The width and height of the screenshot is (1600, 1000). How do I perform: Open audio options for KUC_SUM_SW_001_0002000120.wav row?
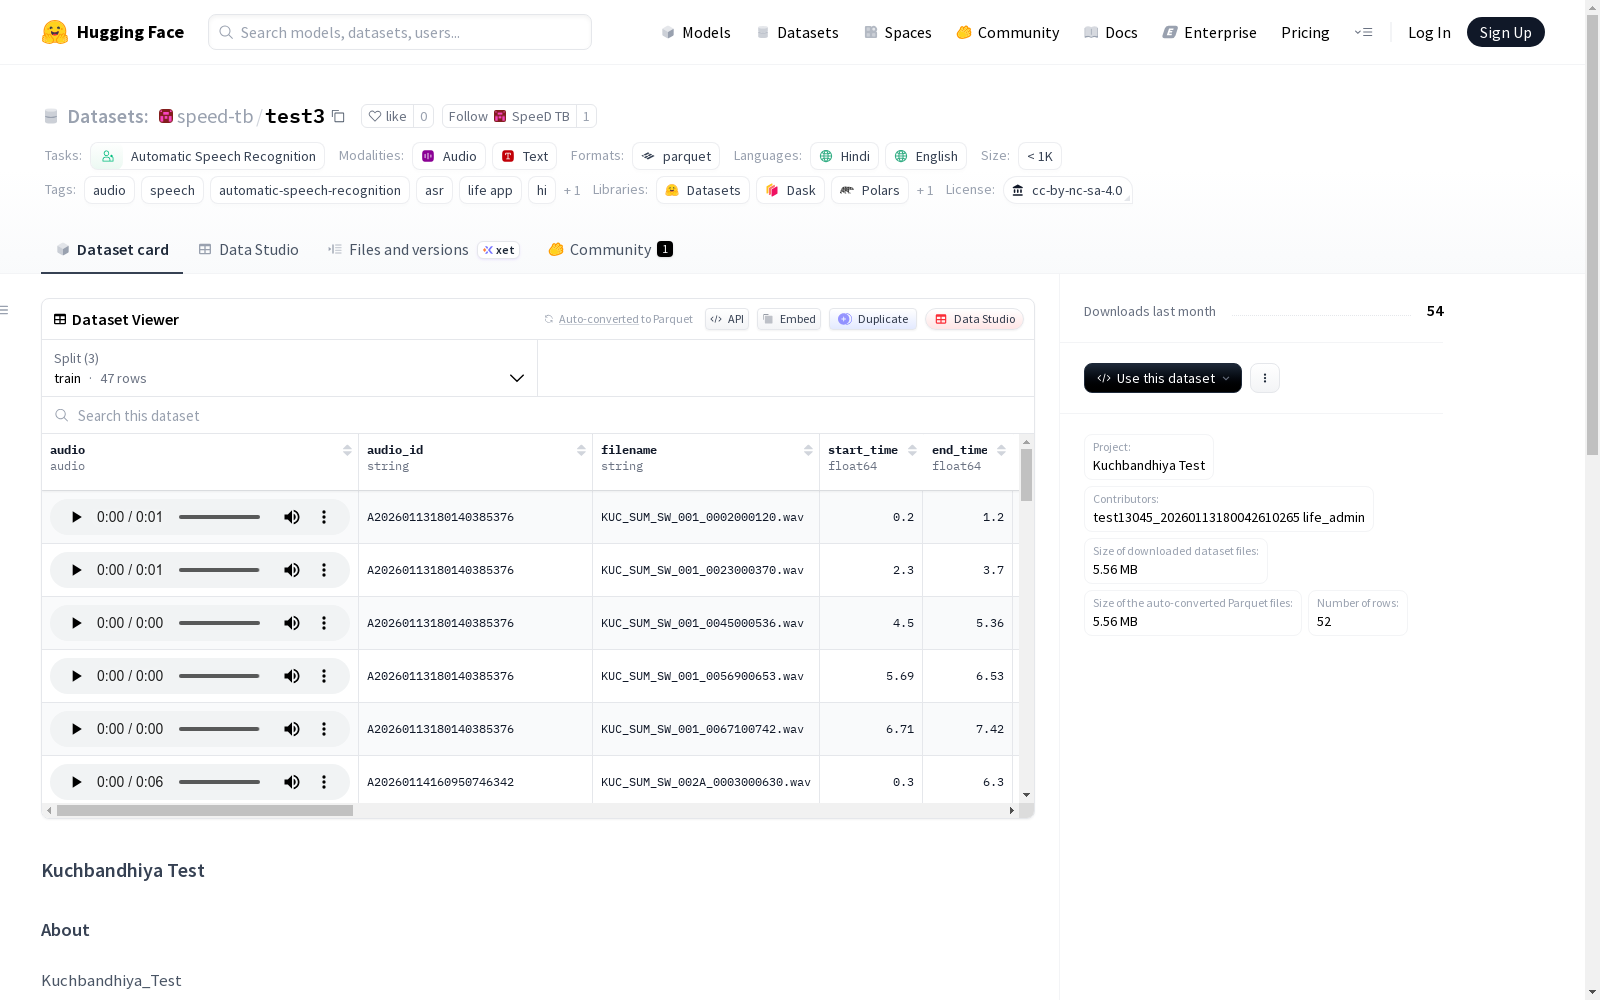pos(324,517)
